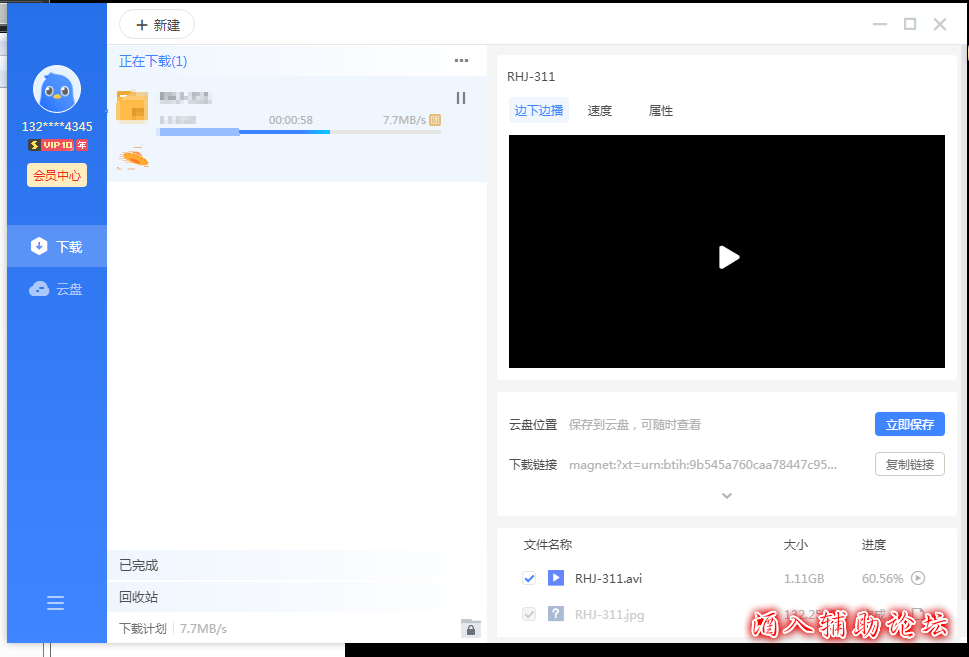
Task: Open the three-dot more options menu
Action: [461, 61]
